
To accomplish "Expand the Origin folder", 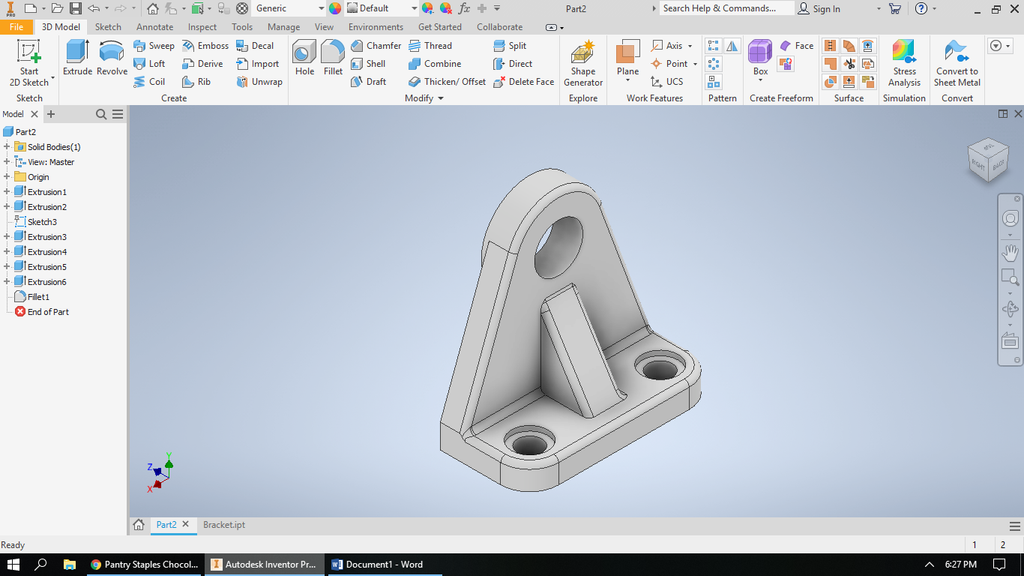I will 7,177.
